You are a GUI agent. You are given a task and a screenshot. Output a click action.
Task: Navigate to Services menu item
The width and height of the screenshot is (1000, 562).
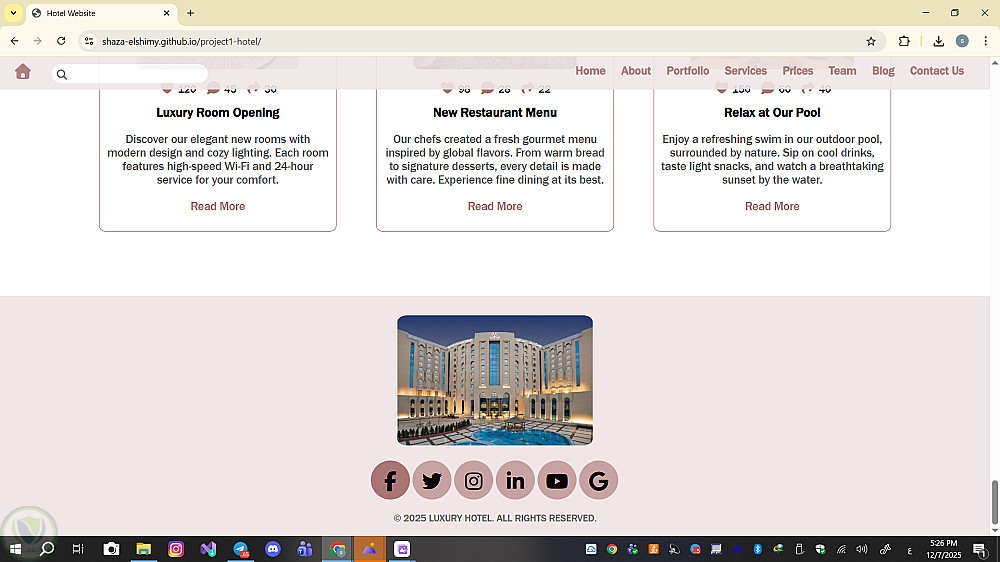pyautogui.click(x=746, y=71)
